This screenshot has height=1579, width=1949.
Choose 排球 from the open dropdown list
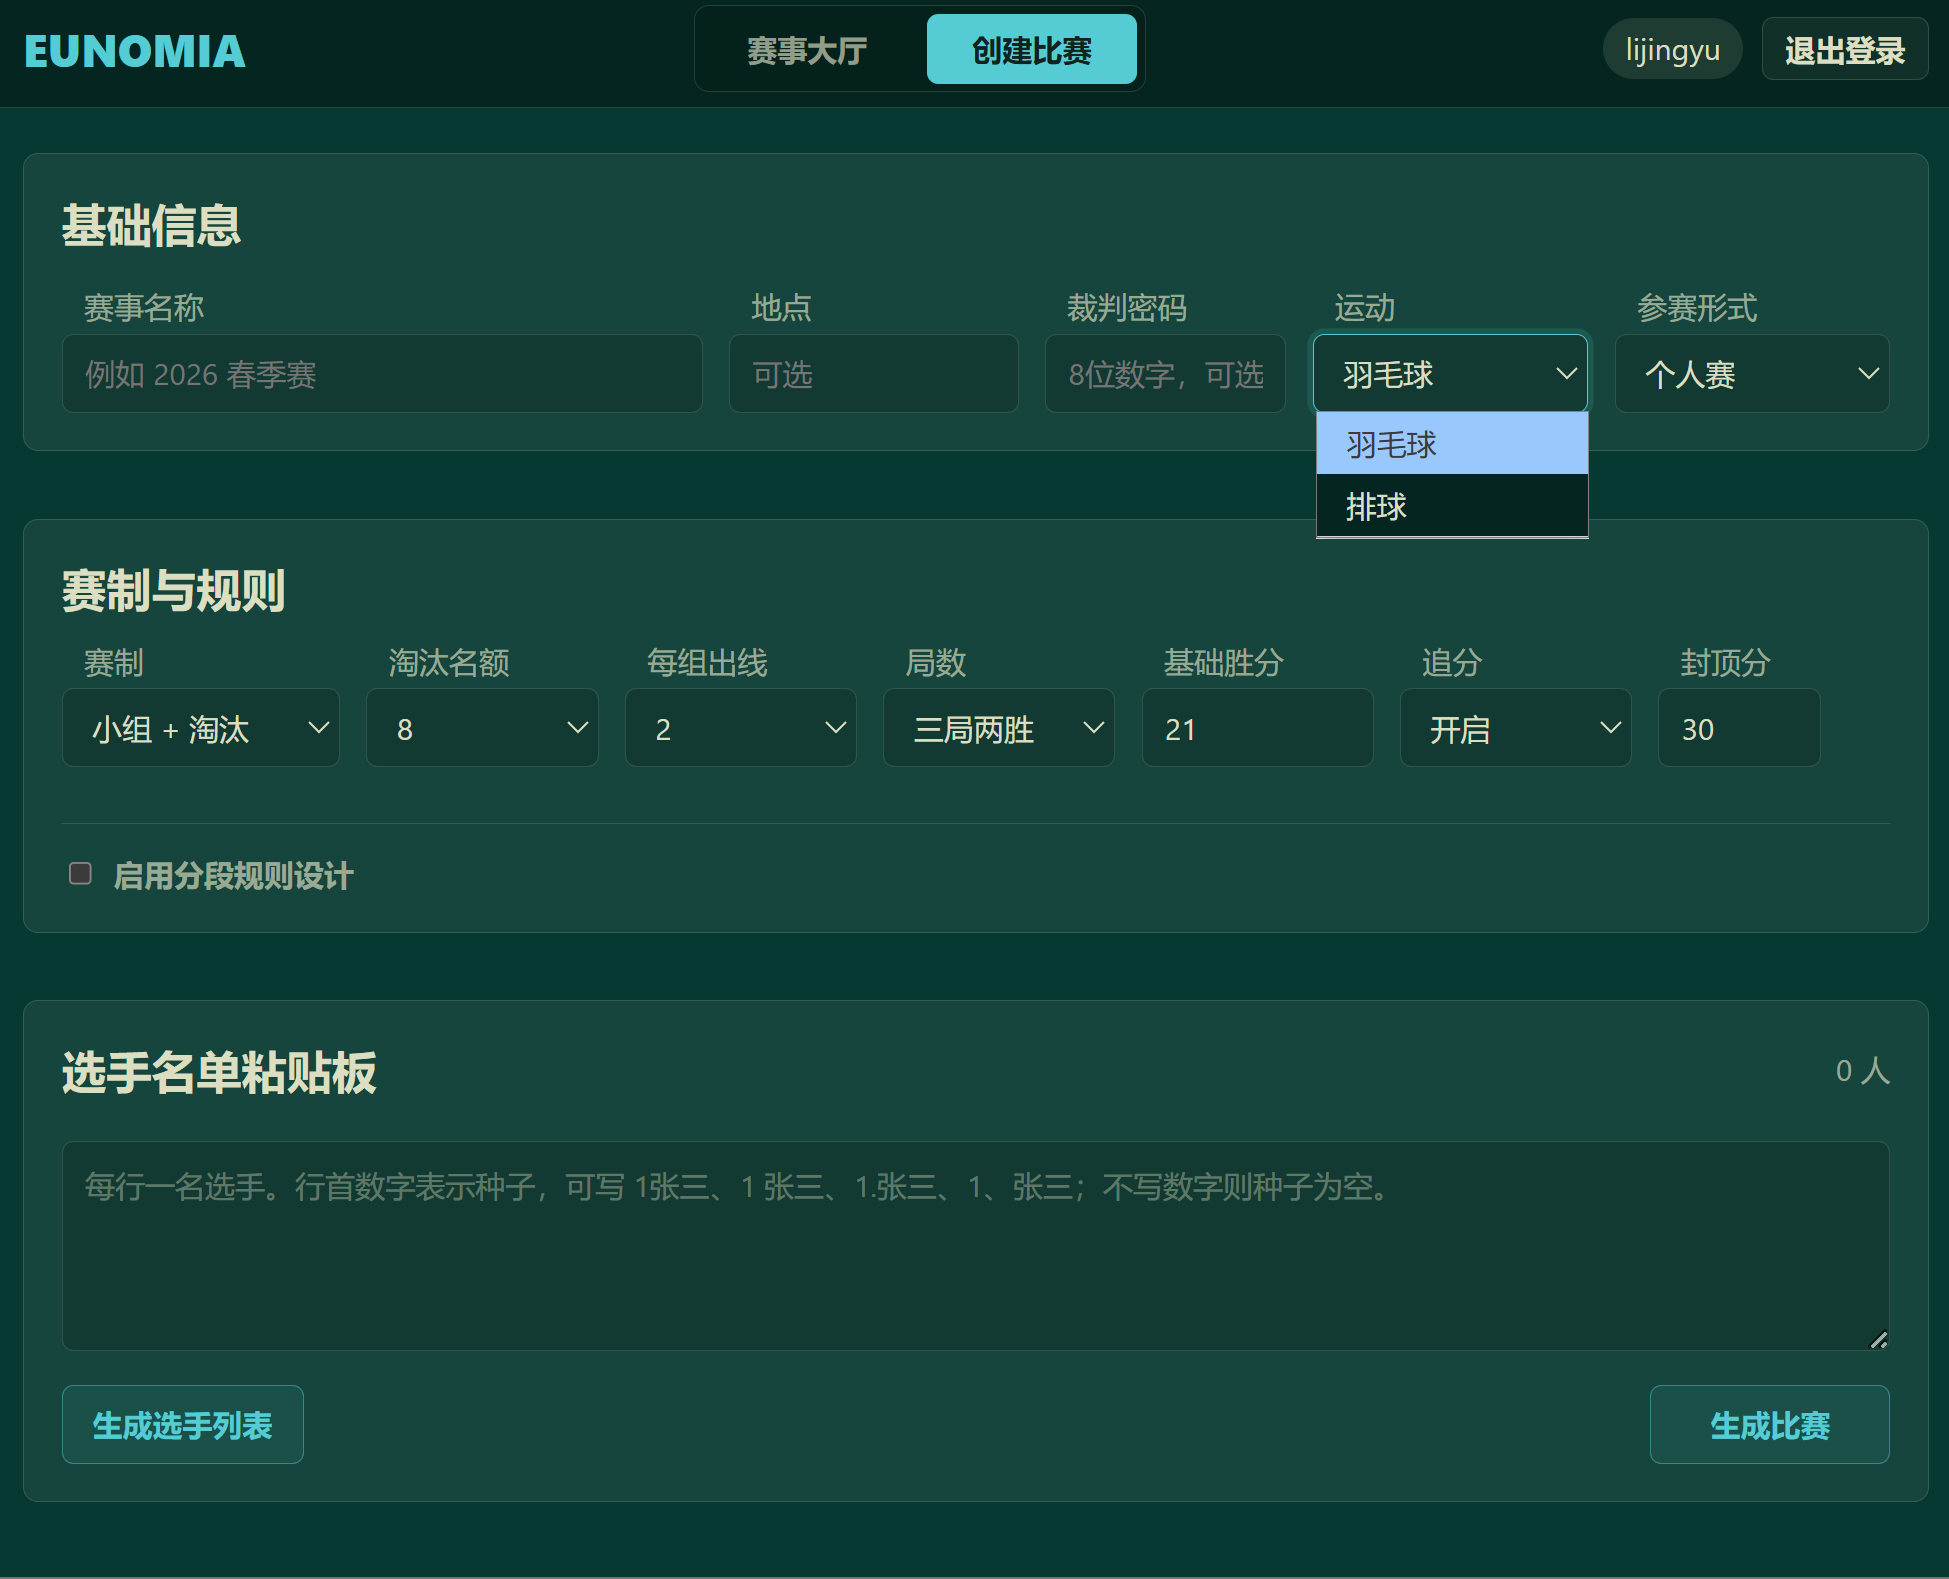click(x=1452, y=506)
